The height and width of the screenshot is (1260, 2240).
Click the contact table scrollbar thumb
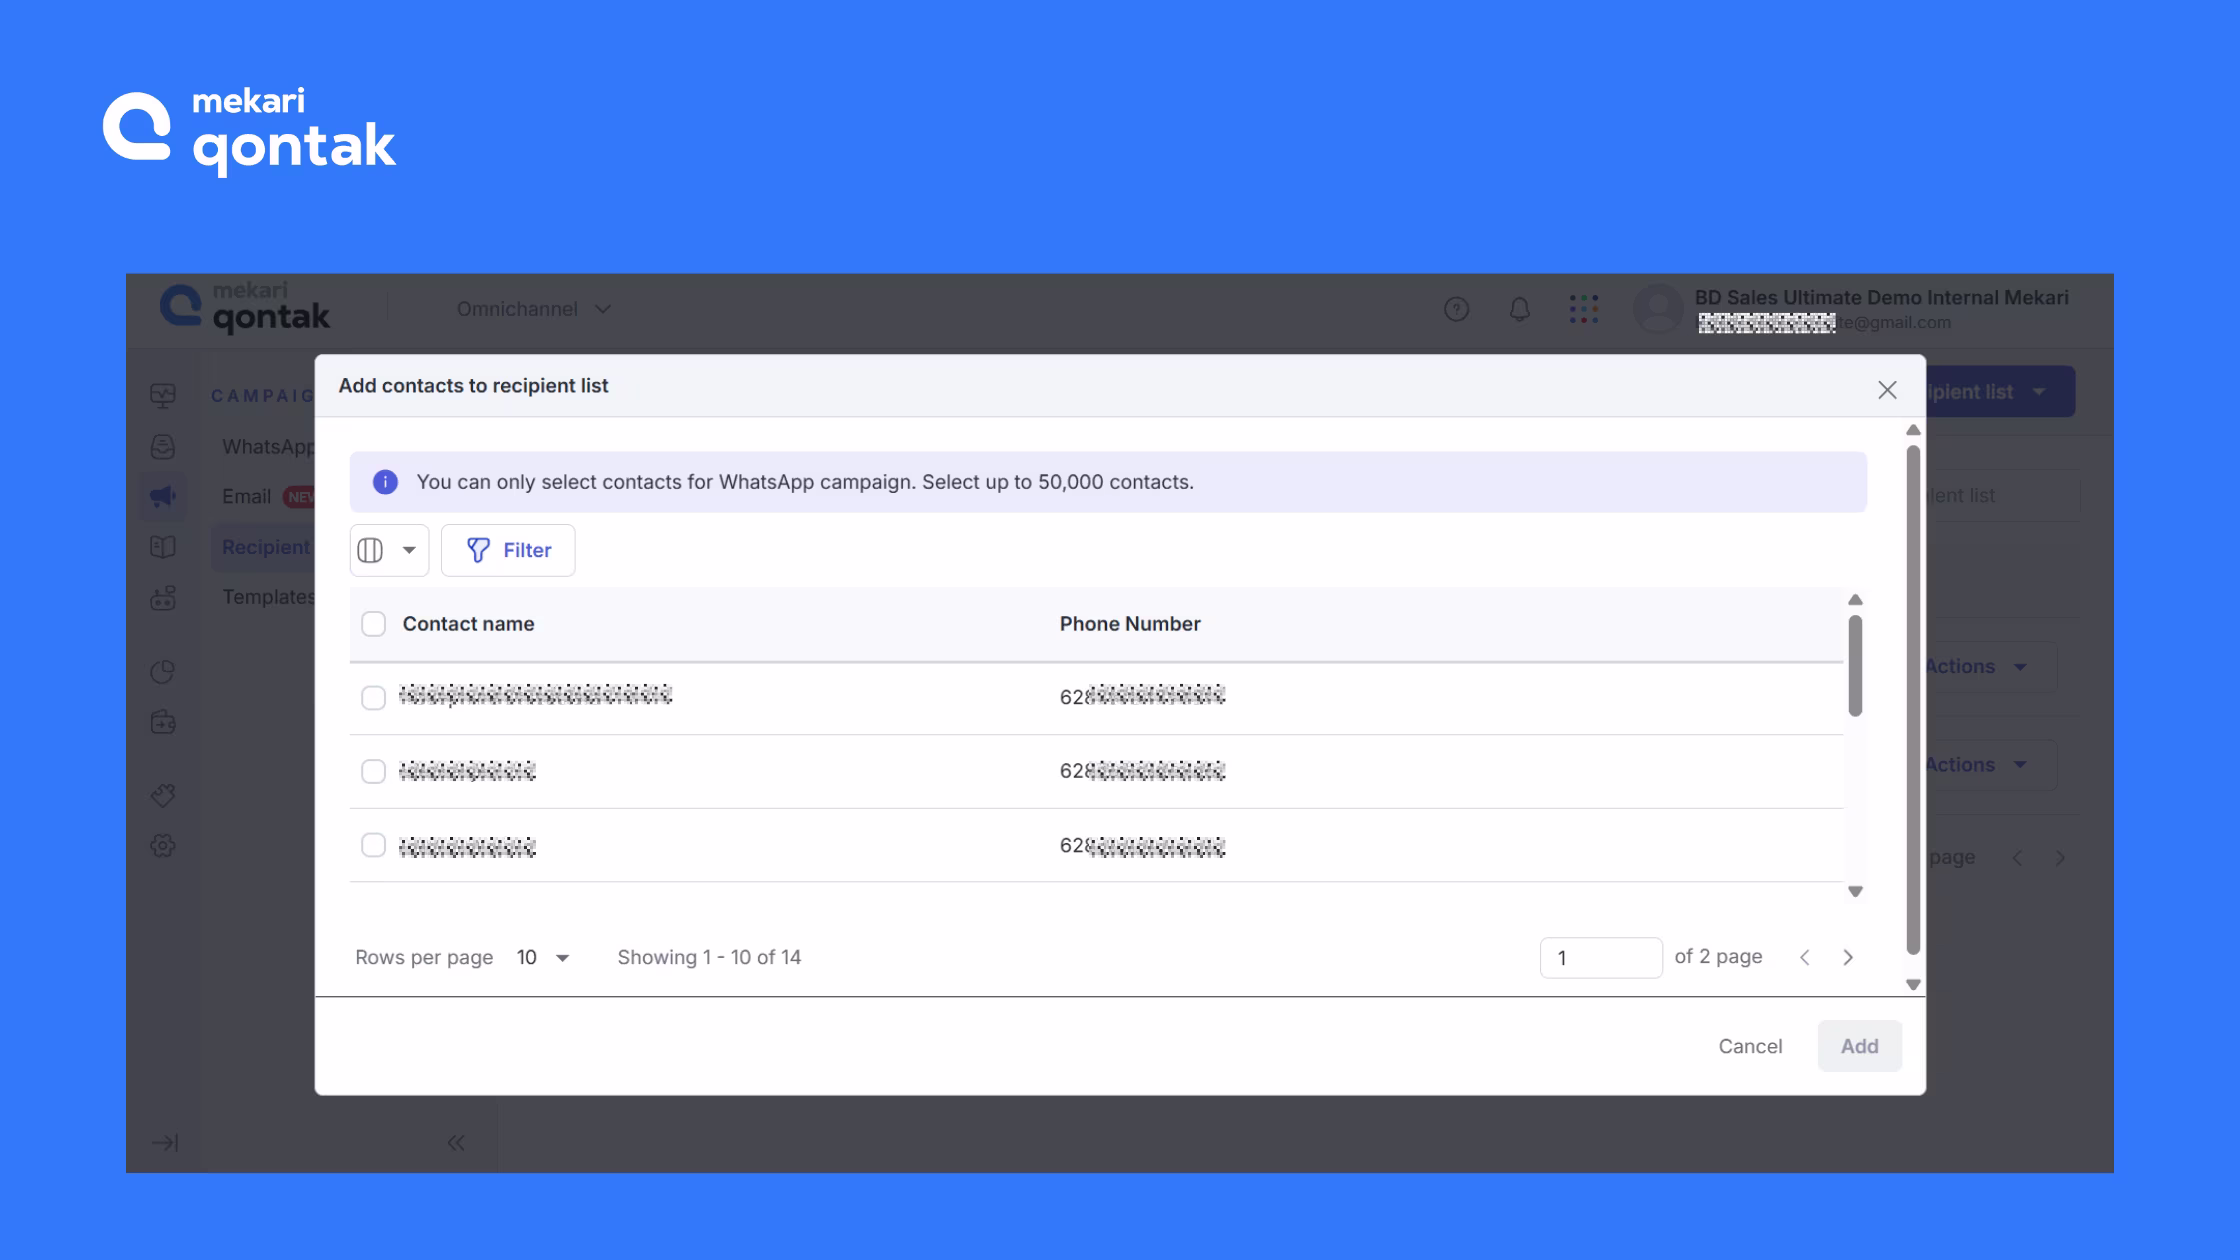pyautogui.click(x=1855, y=665)
